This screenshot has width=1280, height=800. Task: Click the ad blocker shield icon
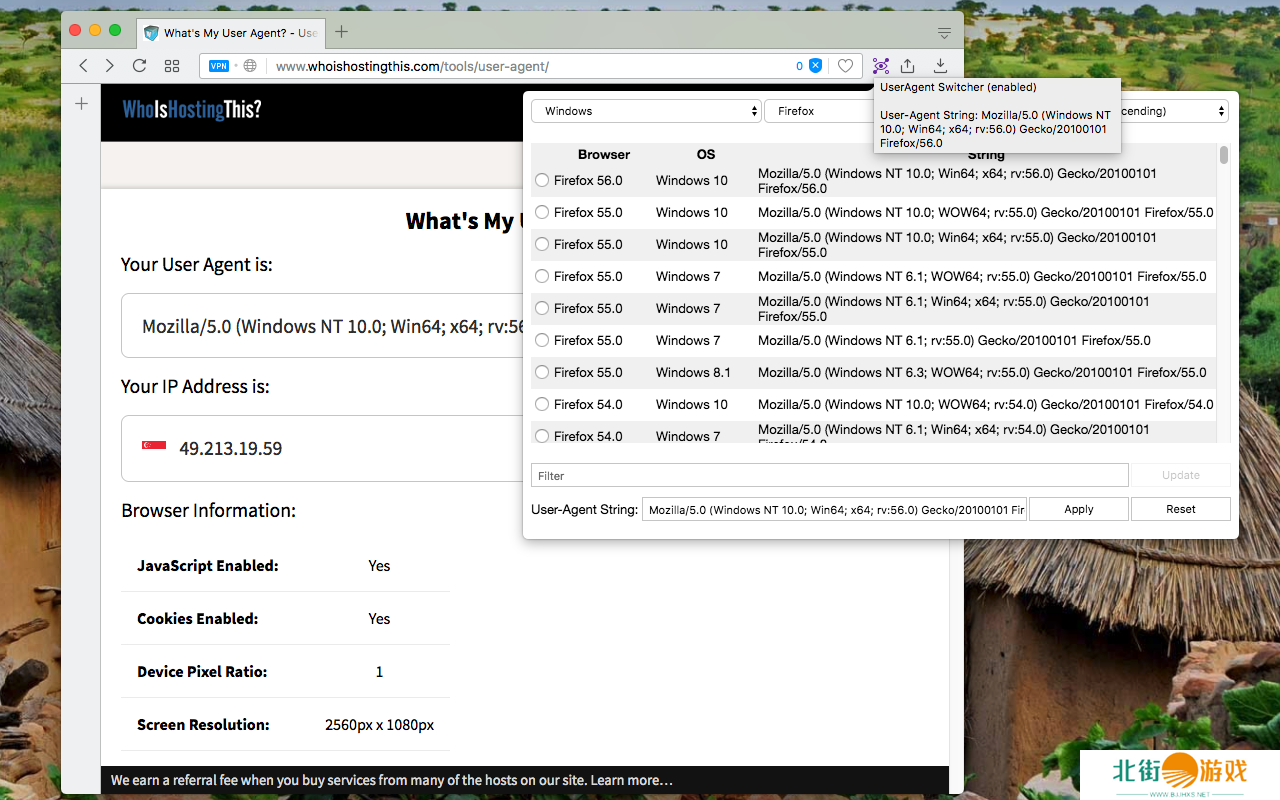coord(815,66)
